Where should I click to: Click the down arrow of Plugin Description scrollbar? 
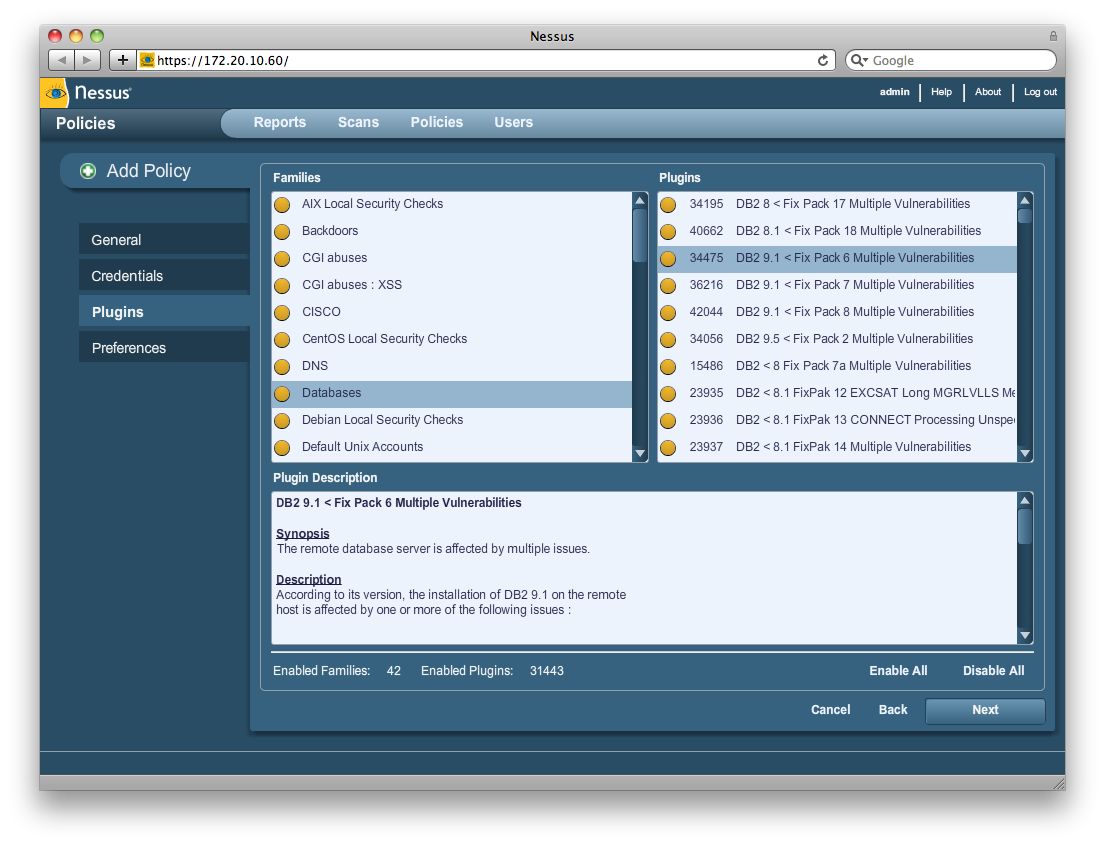[x=1025, y=636]
